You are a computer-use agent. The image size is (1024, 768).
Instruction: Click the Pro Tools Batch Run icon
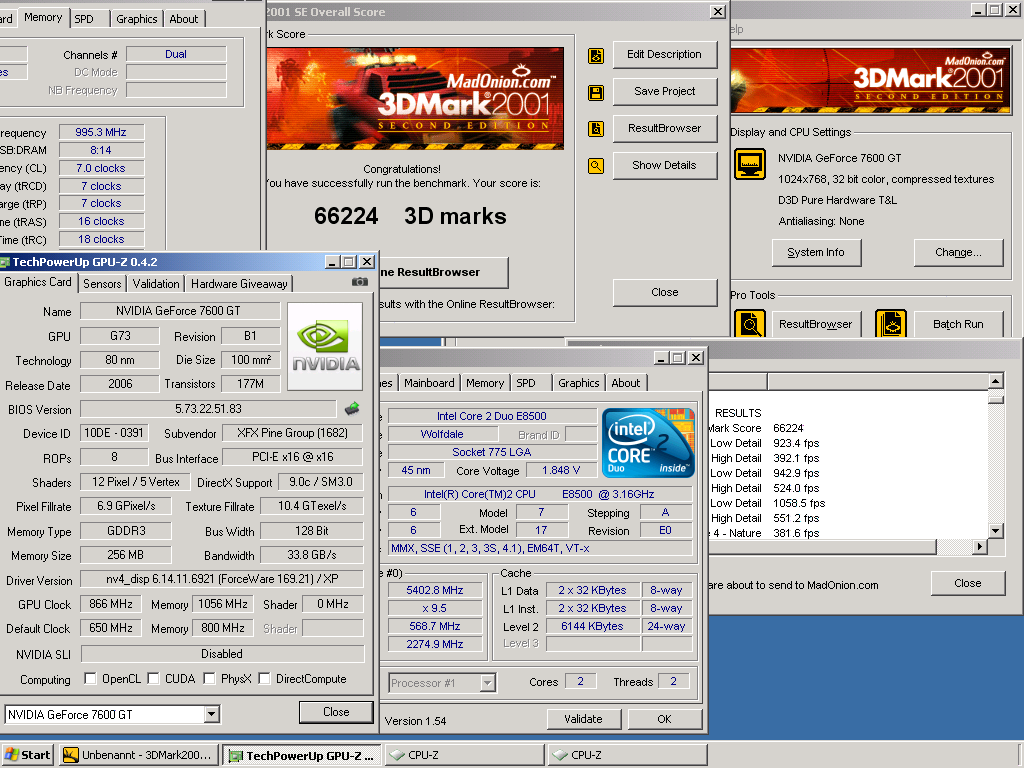(x=891, y=324)
